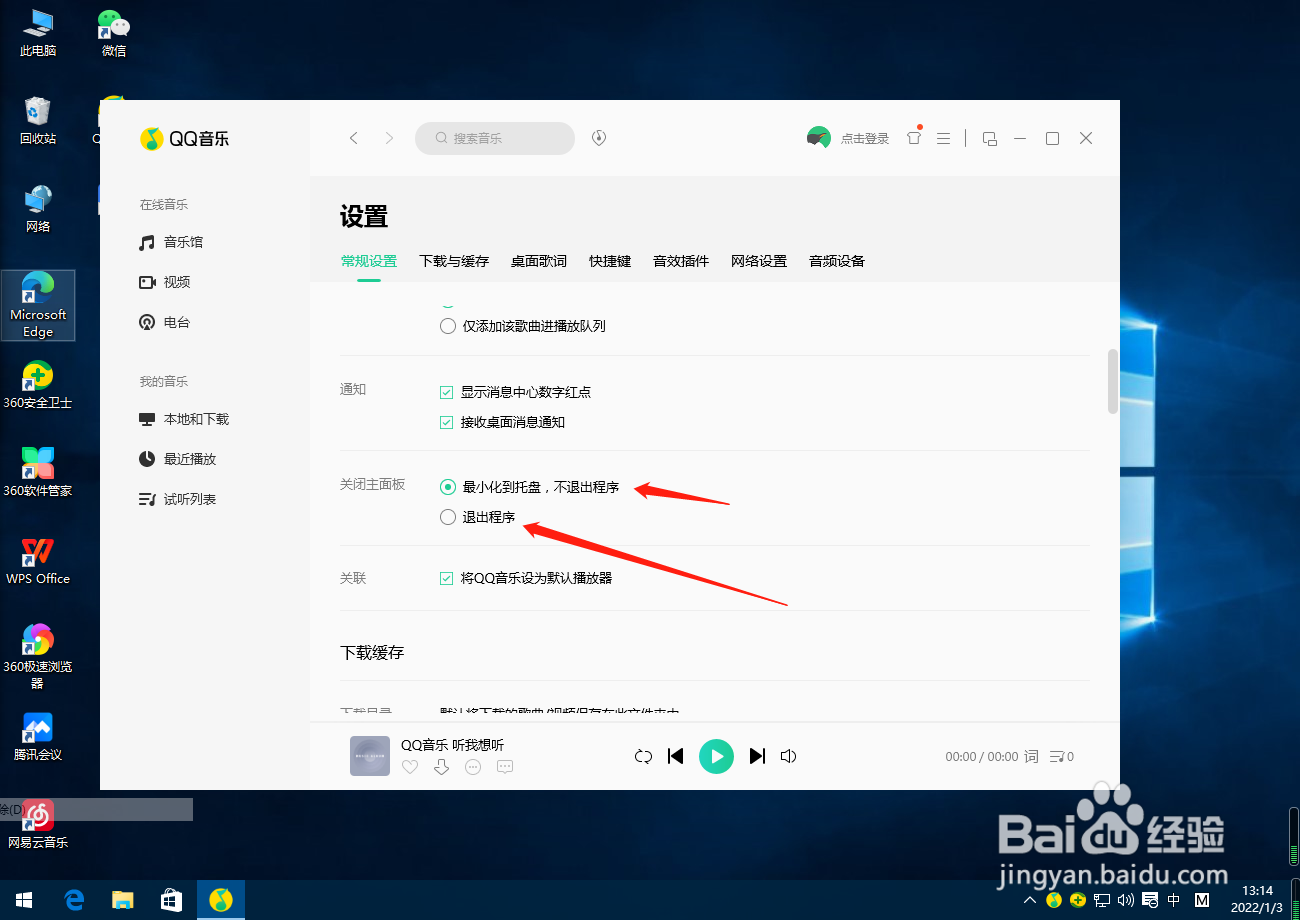
Task: Disable 接收桌面消息通知
Action: tap(446, 422)
